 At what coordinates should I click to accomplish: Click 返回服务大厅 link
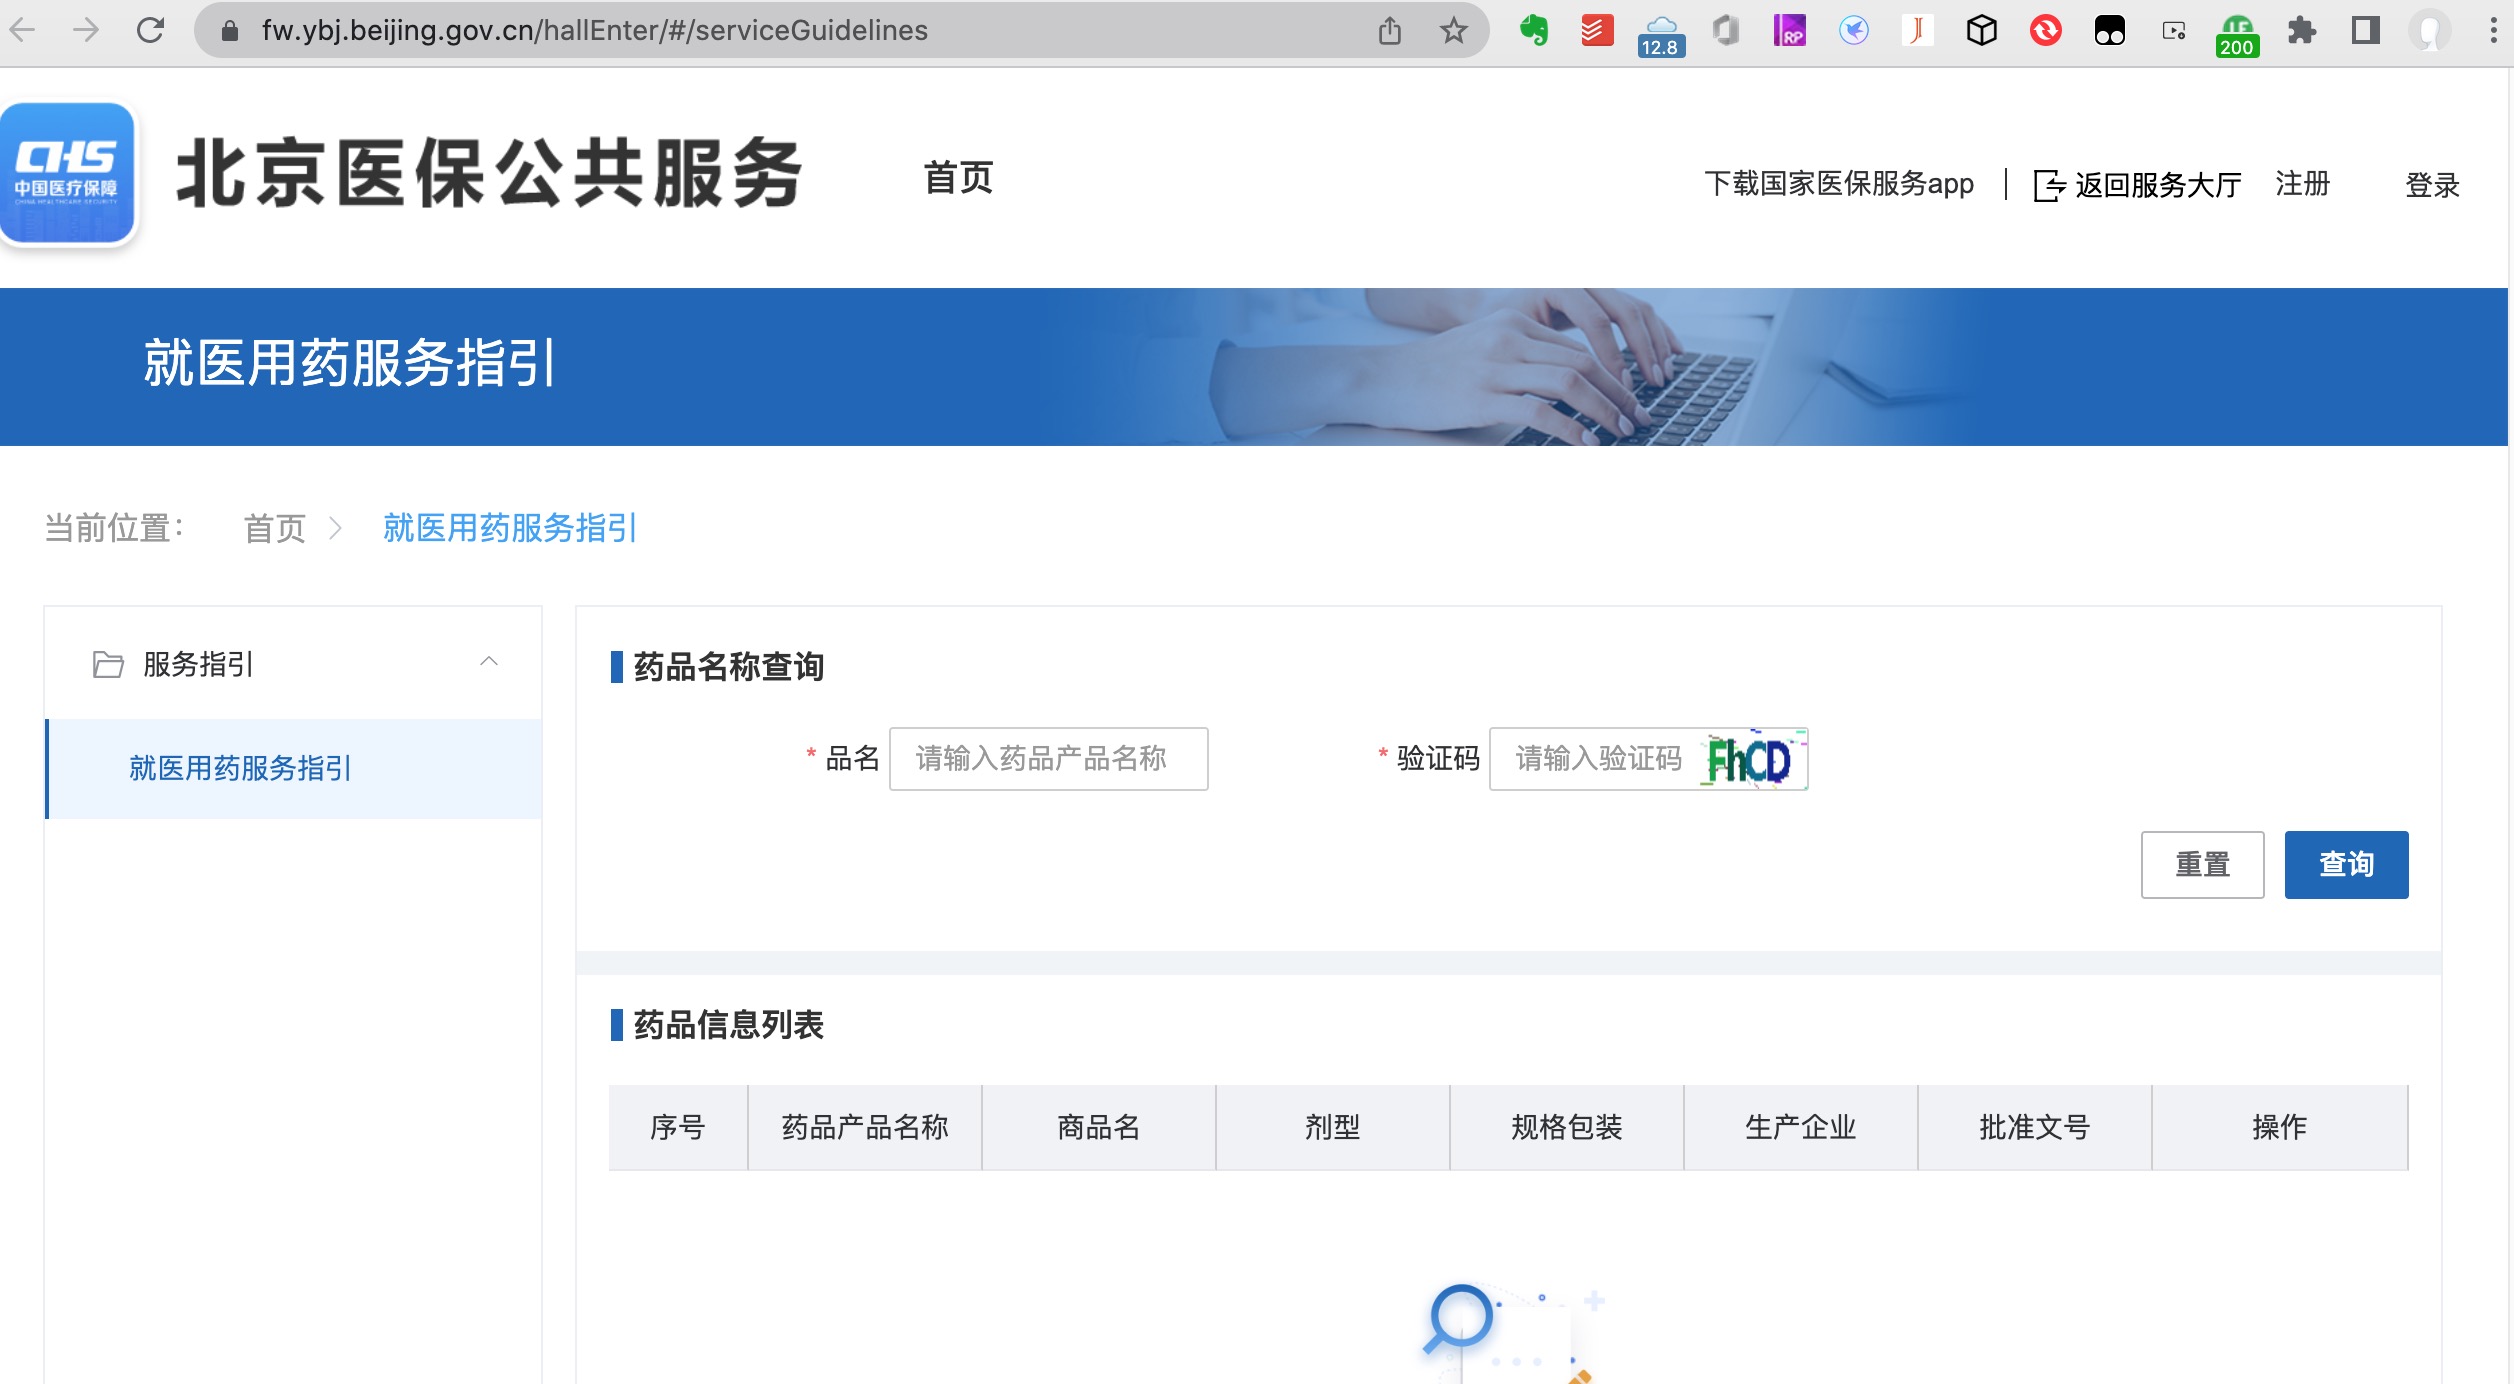[2138, 185]
